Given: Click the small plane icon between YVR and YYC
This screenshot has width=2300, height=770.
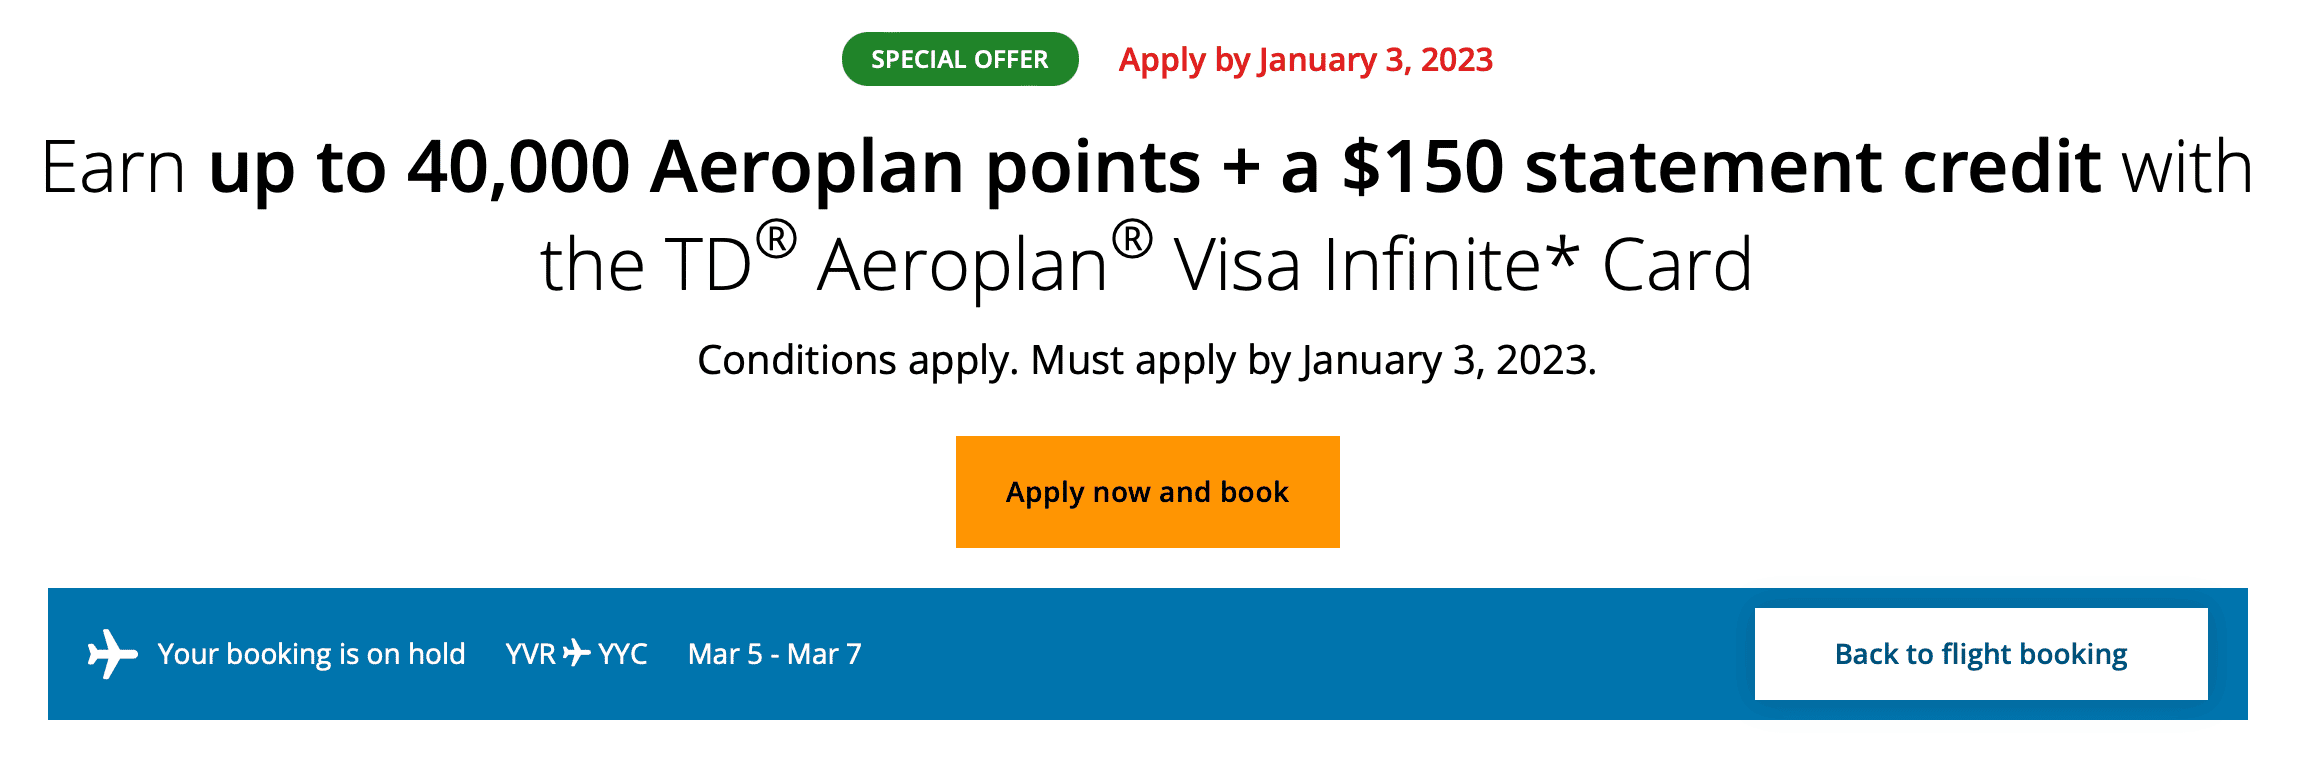Looking at the screenshot, I should 577,654.
